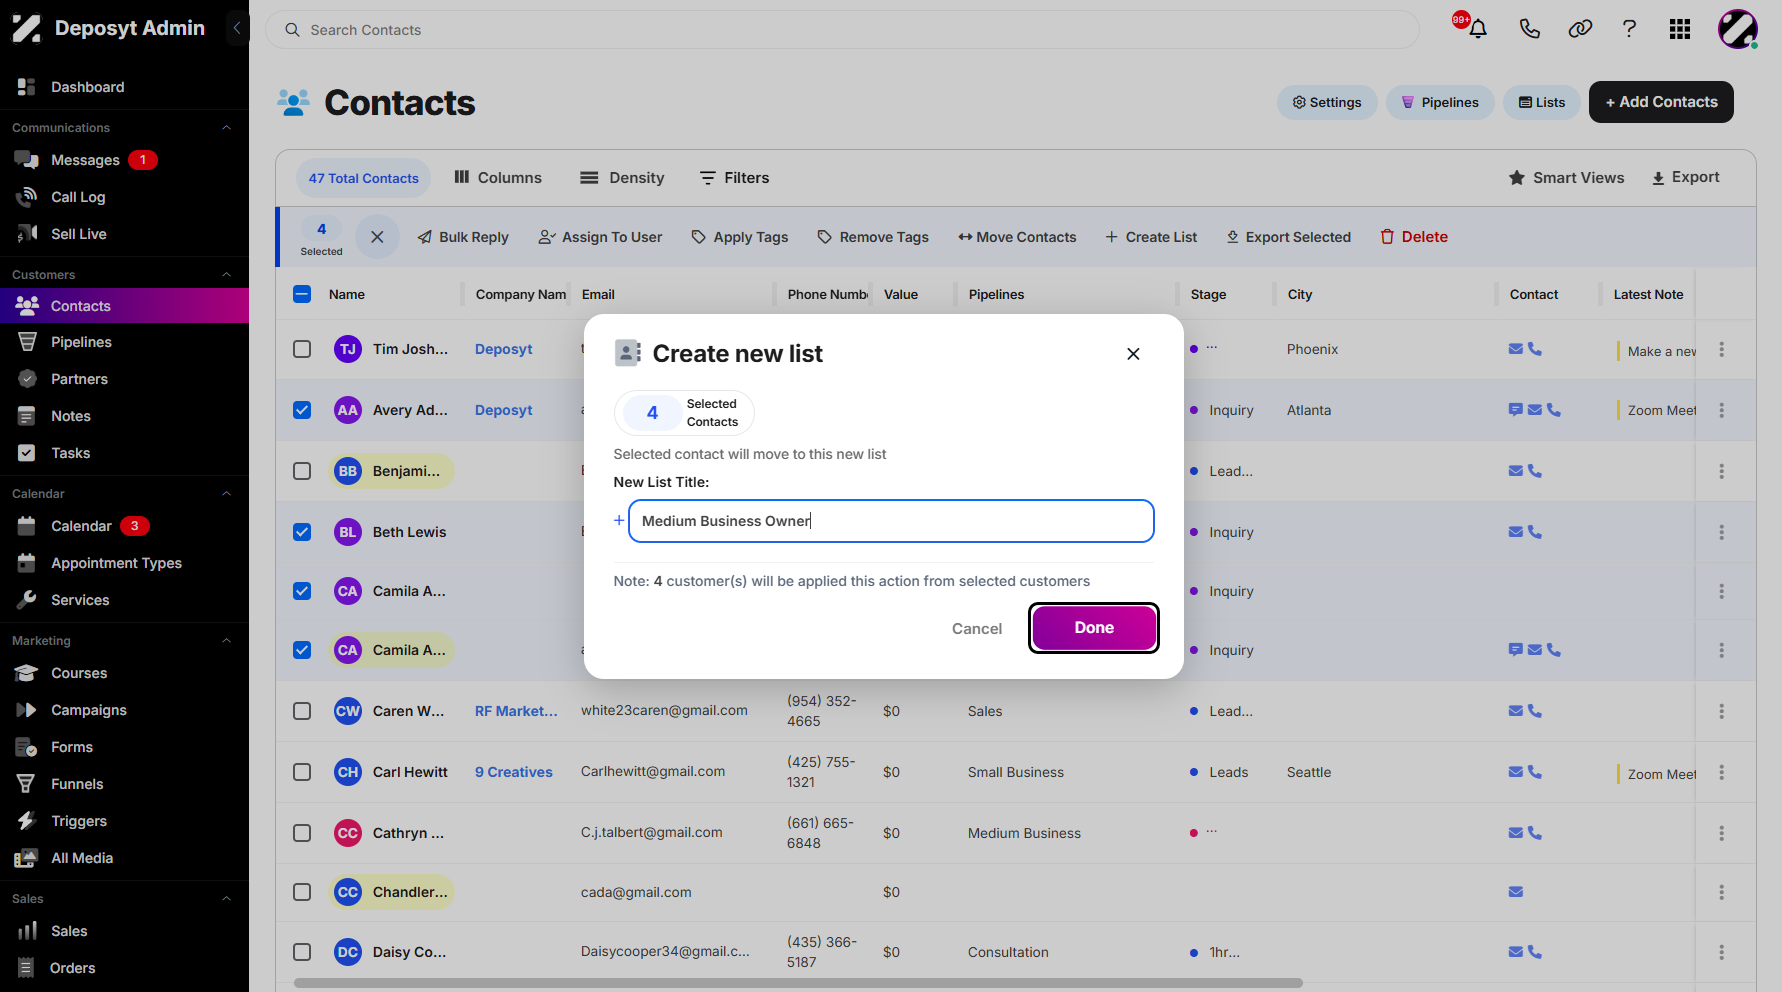This screenshot has height=992, width=1782.
Task: Click in the New List Title field
Action: pos(891,521)
